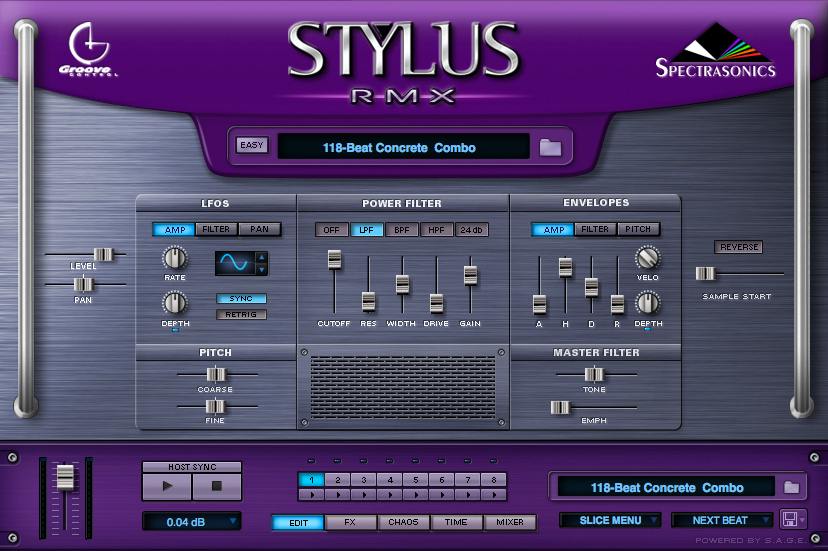Toggle the LFO SYNC button
The image size is (828, 551).
coord(241,298)
